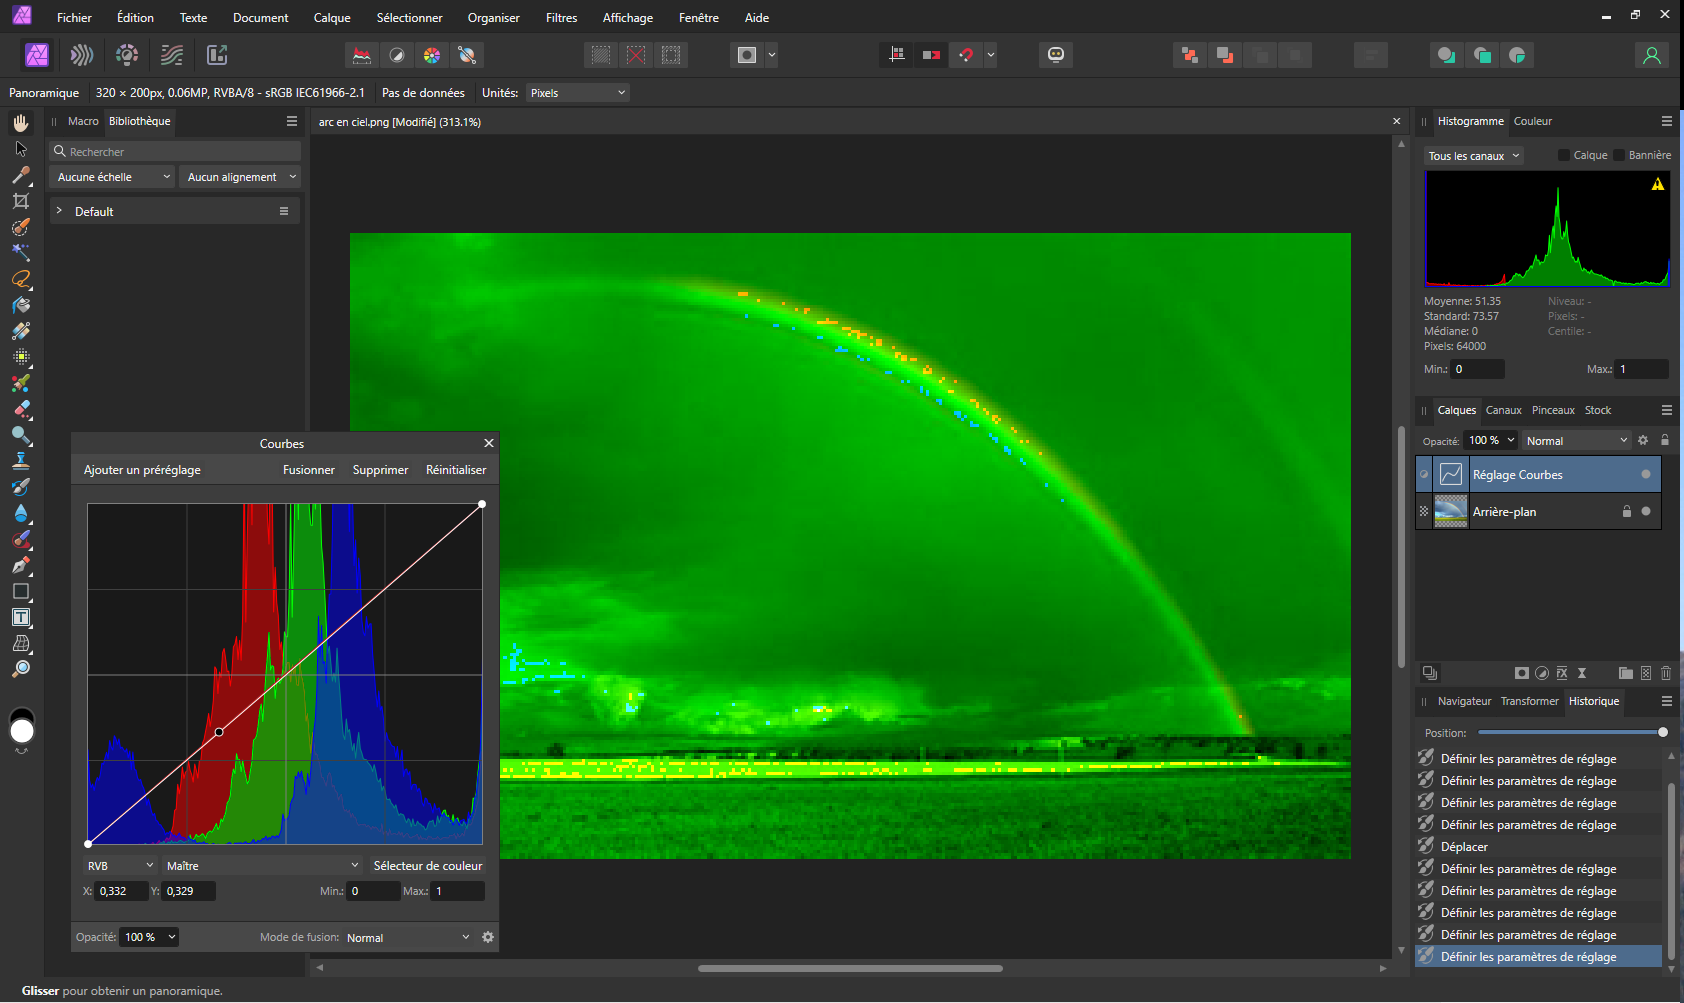Open the Unités Pixels dropdown
Image resolution: width=1684 pixels, height=1003 pixels.
(577, 93)
